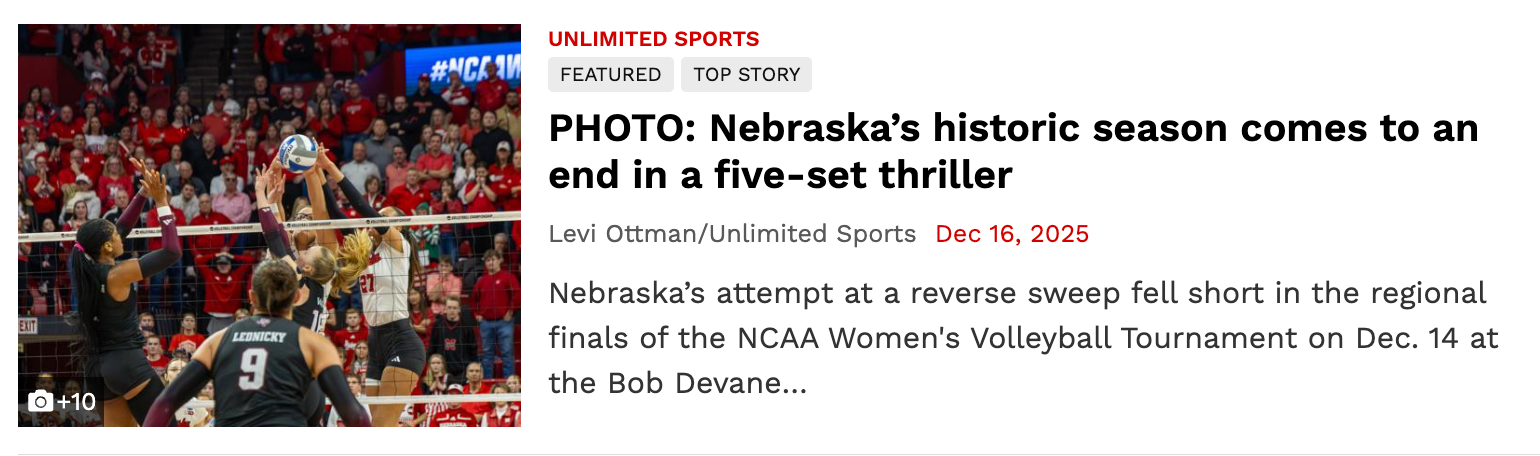Click the camera gallery icon on thumbnail

coord(40,402)
